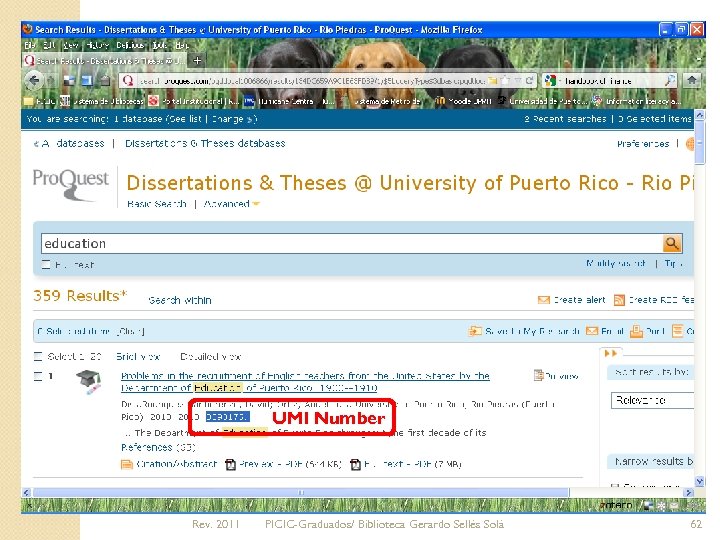
Task: Click the vertical scrollbar up arrow
Action: coord(699,115)
